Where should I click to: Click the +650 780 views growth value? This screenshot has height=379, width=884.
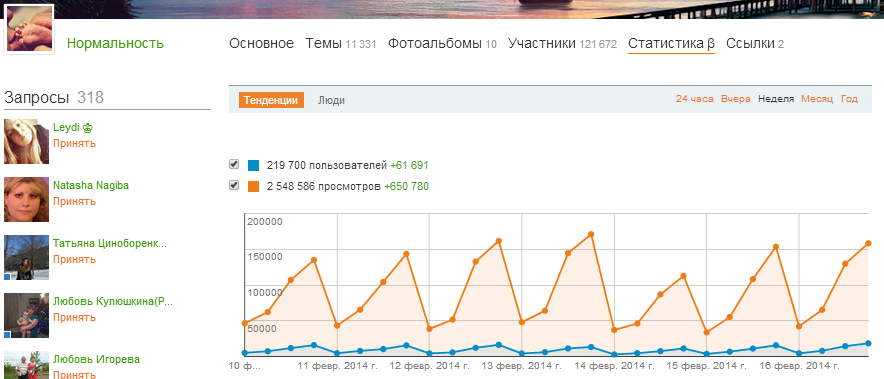point(406,186)
